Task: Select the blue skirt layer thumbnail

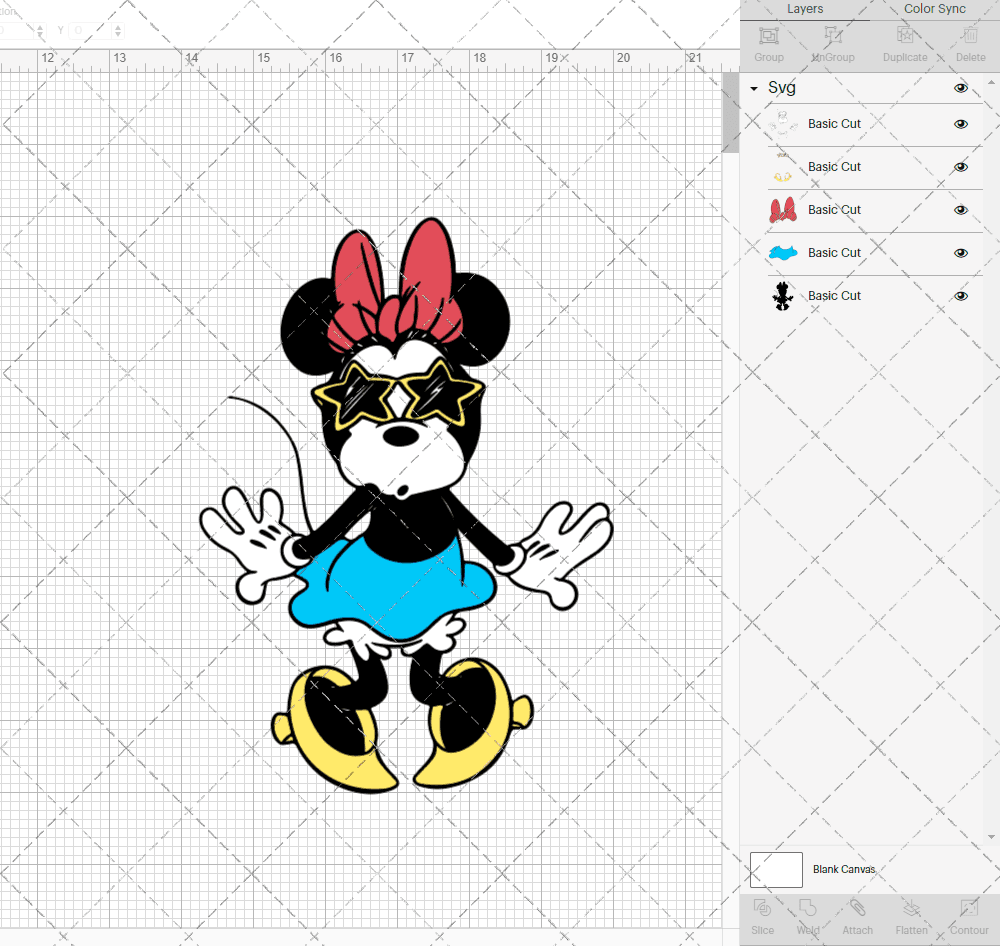Action: [x=783, y=253]
